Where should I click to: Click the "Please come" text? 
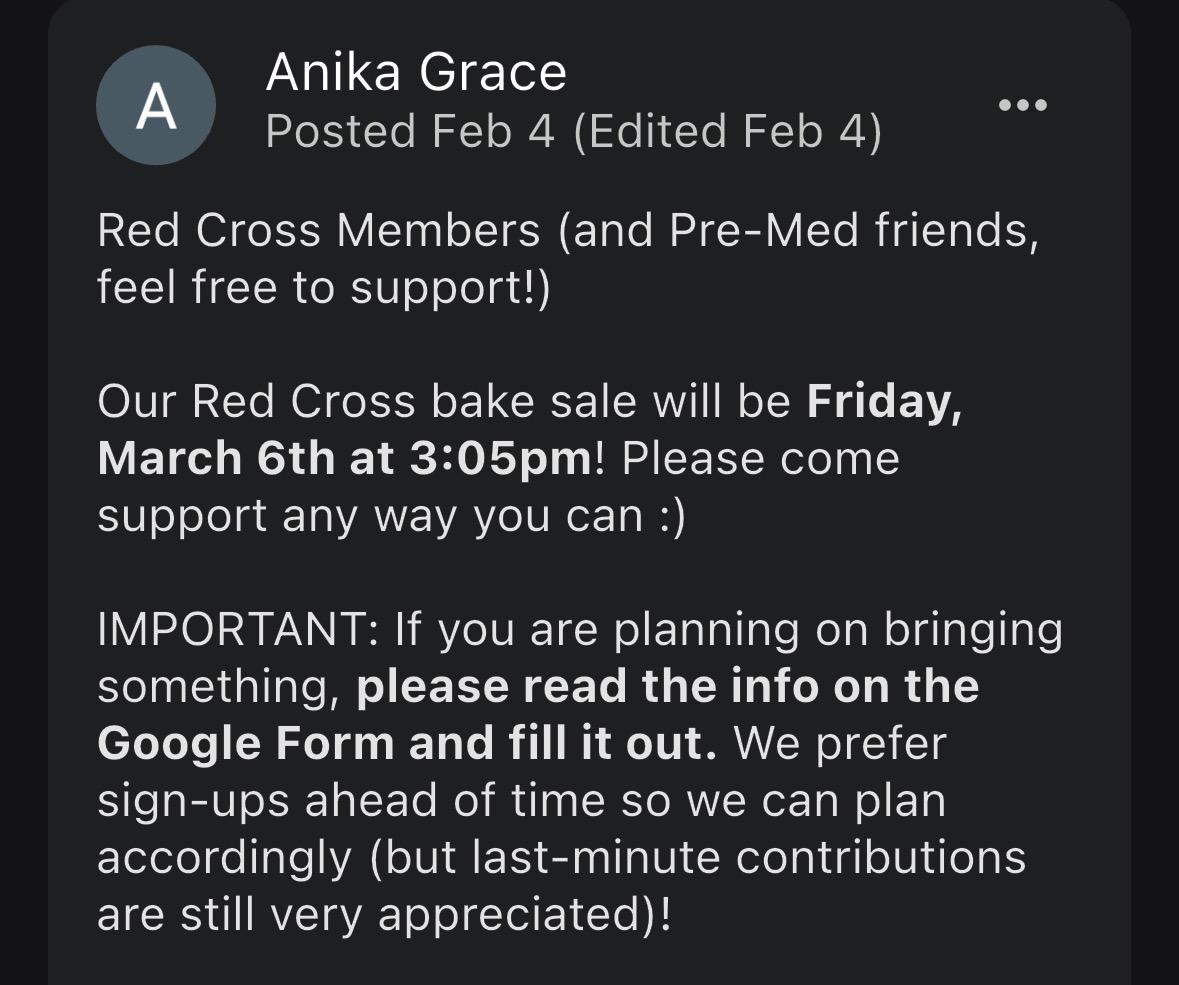point(760,459)
